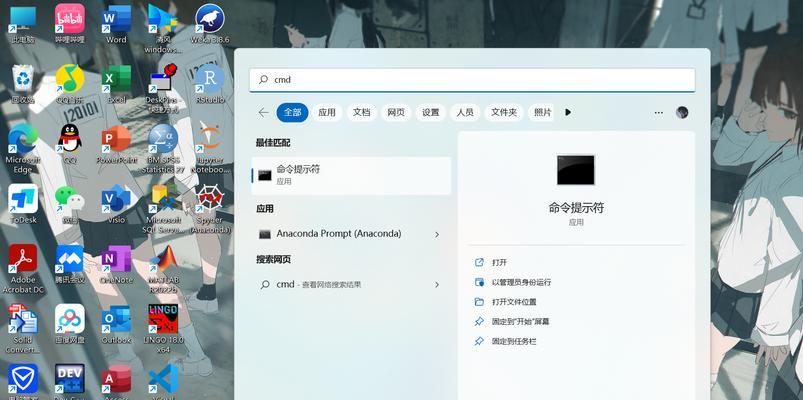
Task: Go back with the search panel arrow
Action: click(263, 112)
